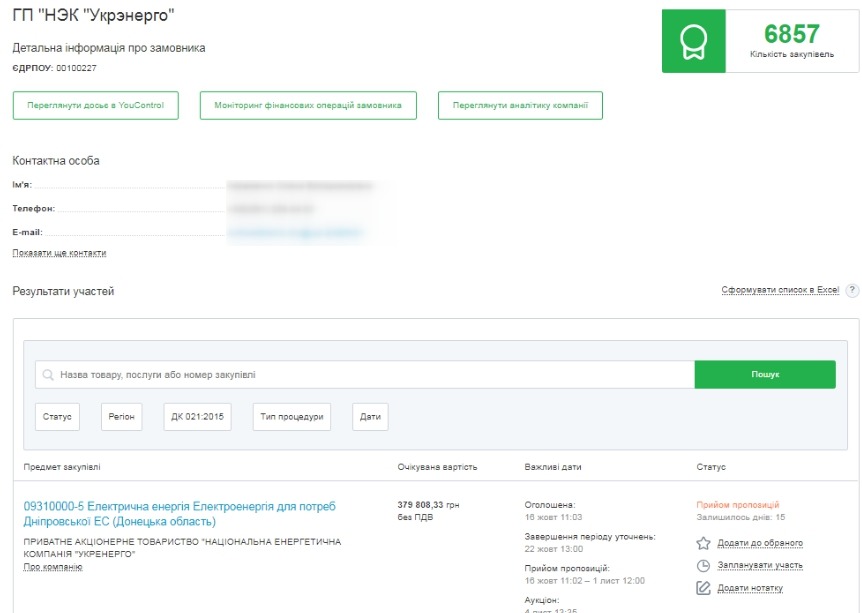The image size is (862, 613).
Task: Open the Статус filter dropdown
Action: tap(57, 417)
